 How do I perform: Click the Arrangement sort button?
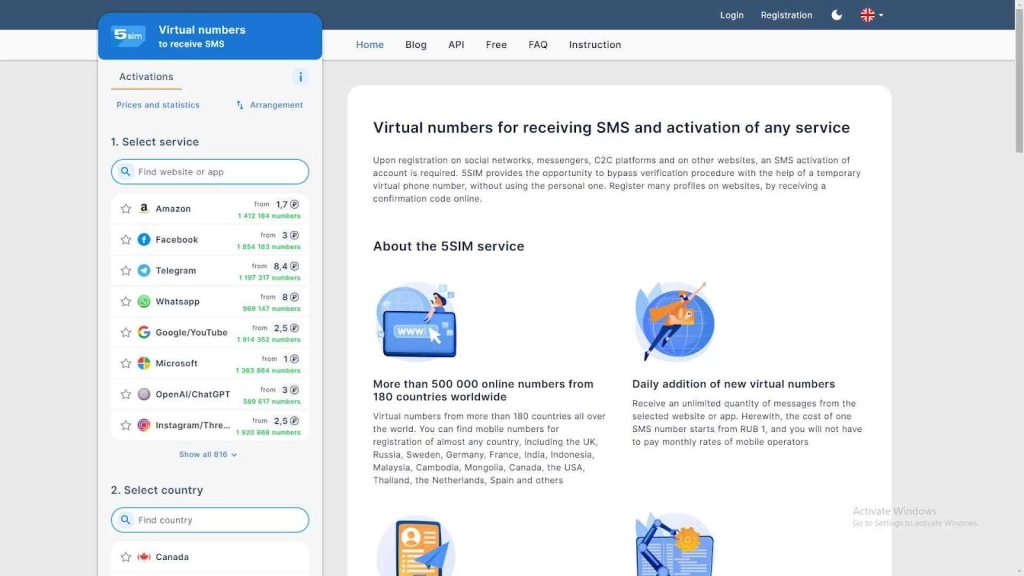click(269, 104)
